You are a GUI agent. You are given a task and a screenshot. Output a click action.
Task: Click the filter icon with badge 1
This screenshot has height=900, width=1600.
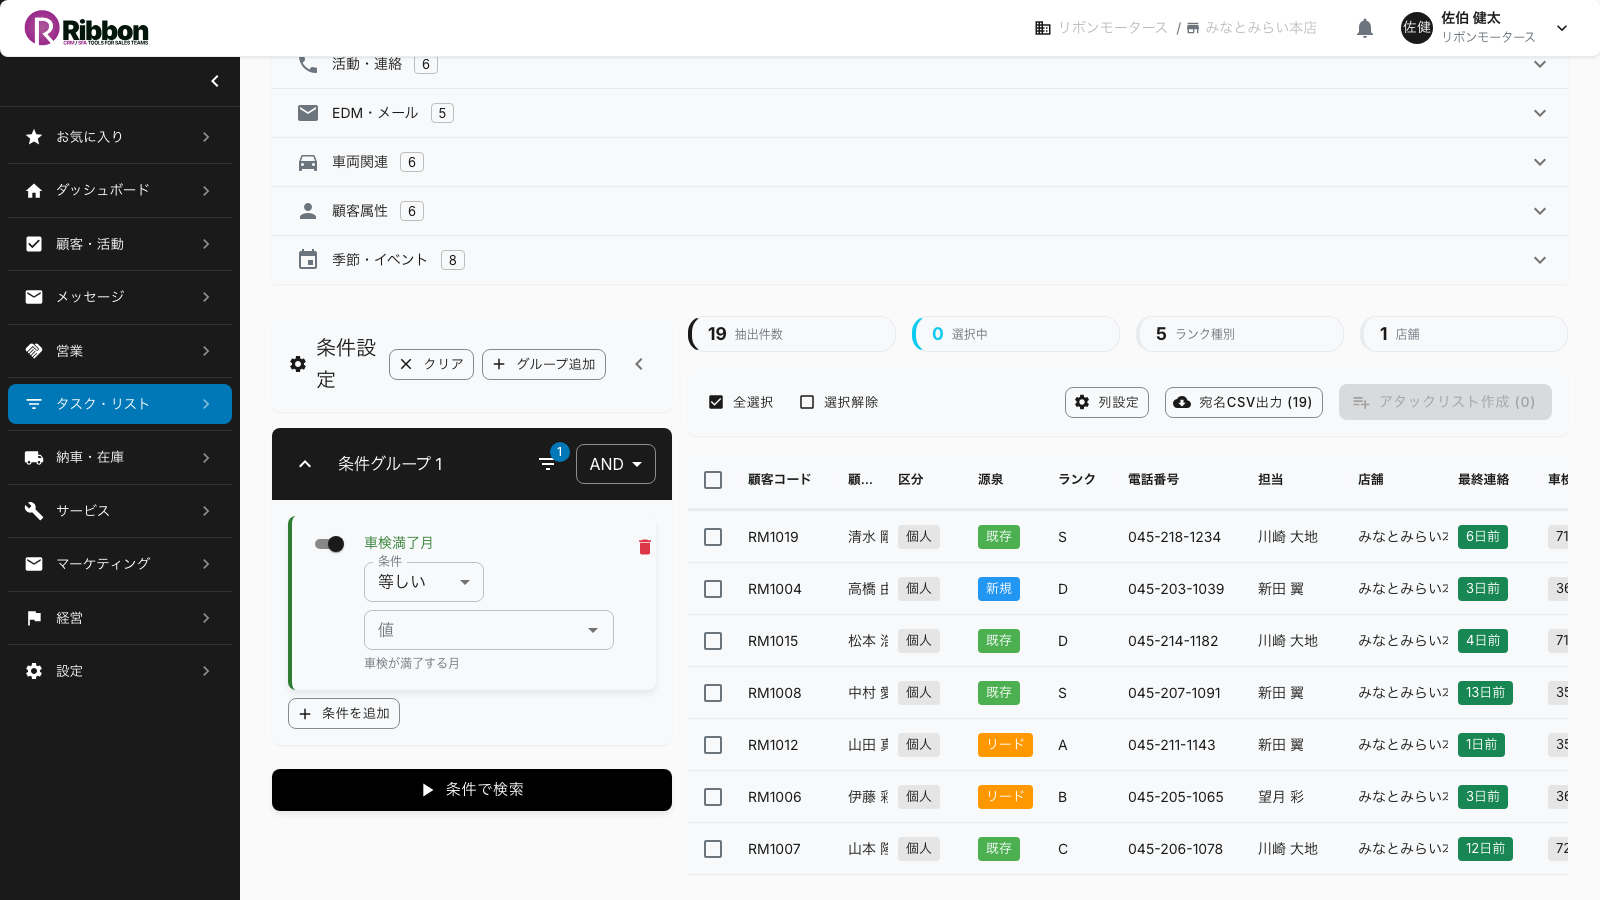pos(547,464)
